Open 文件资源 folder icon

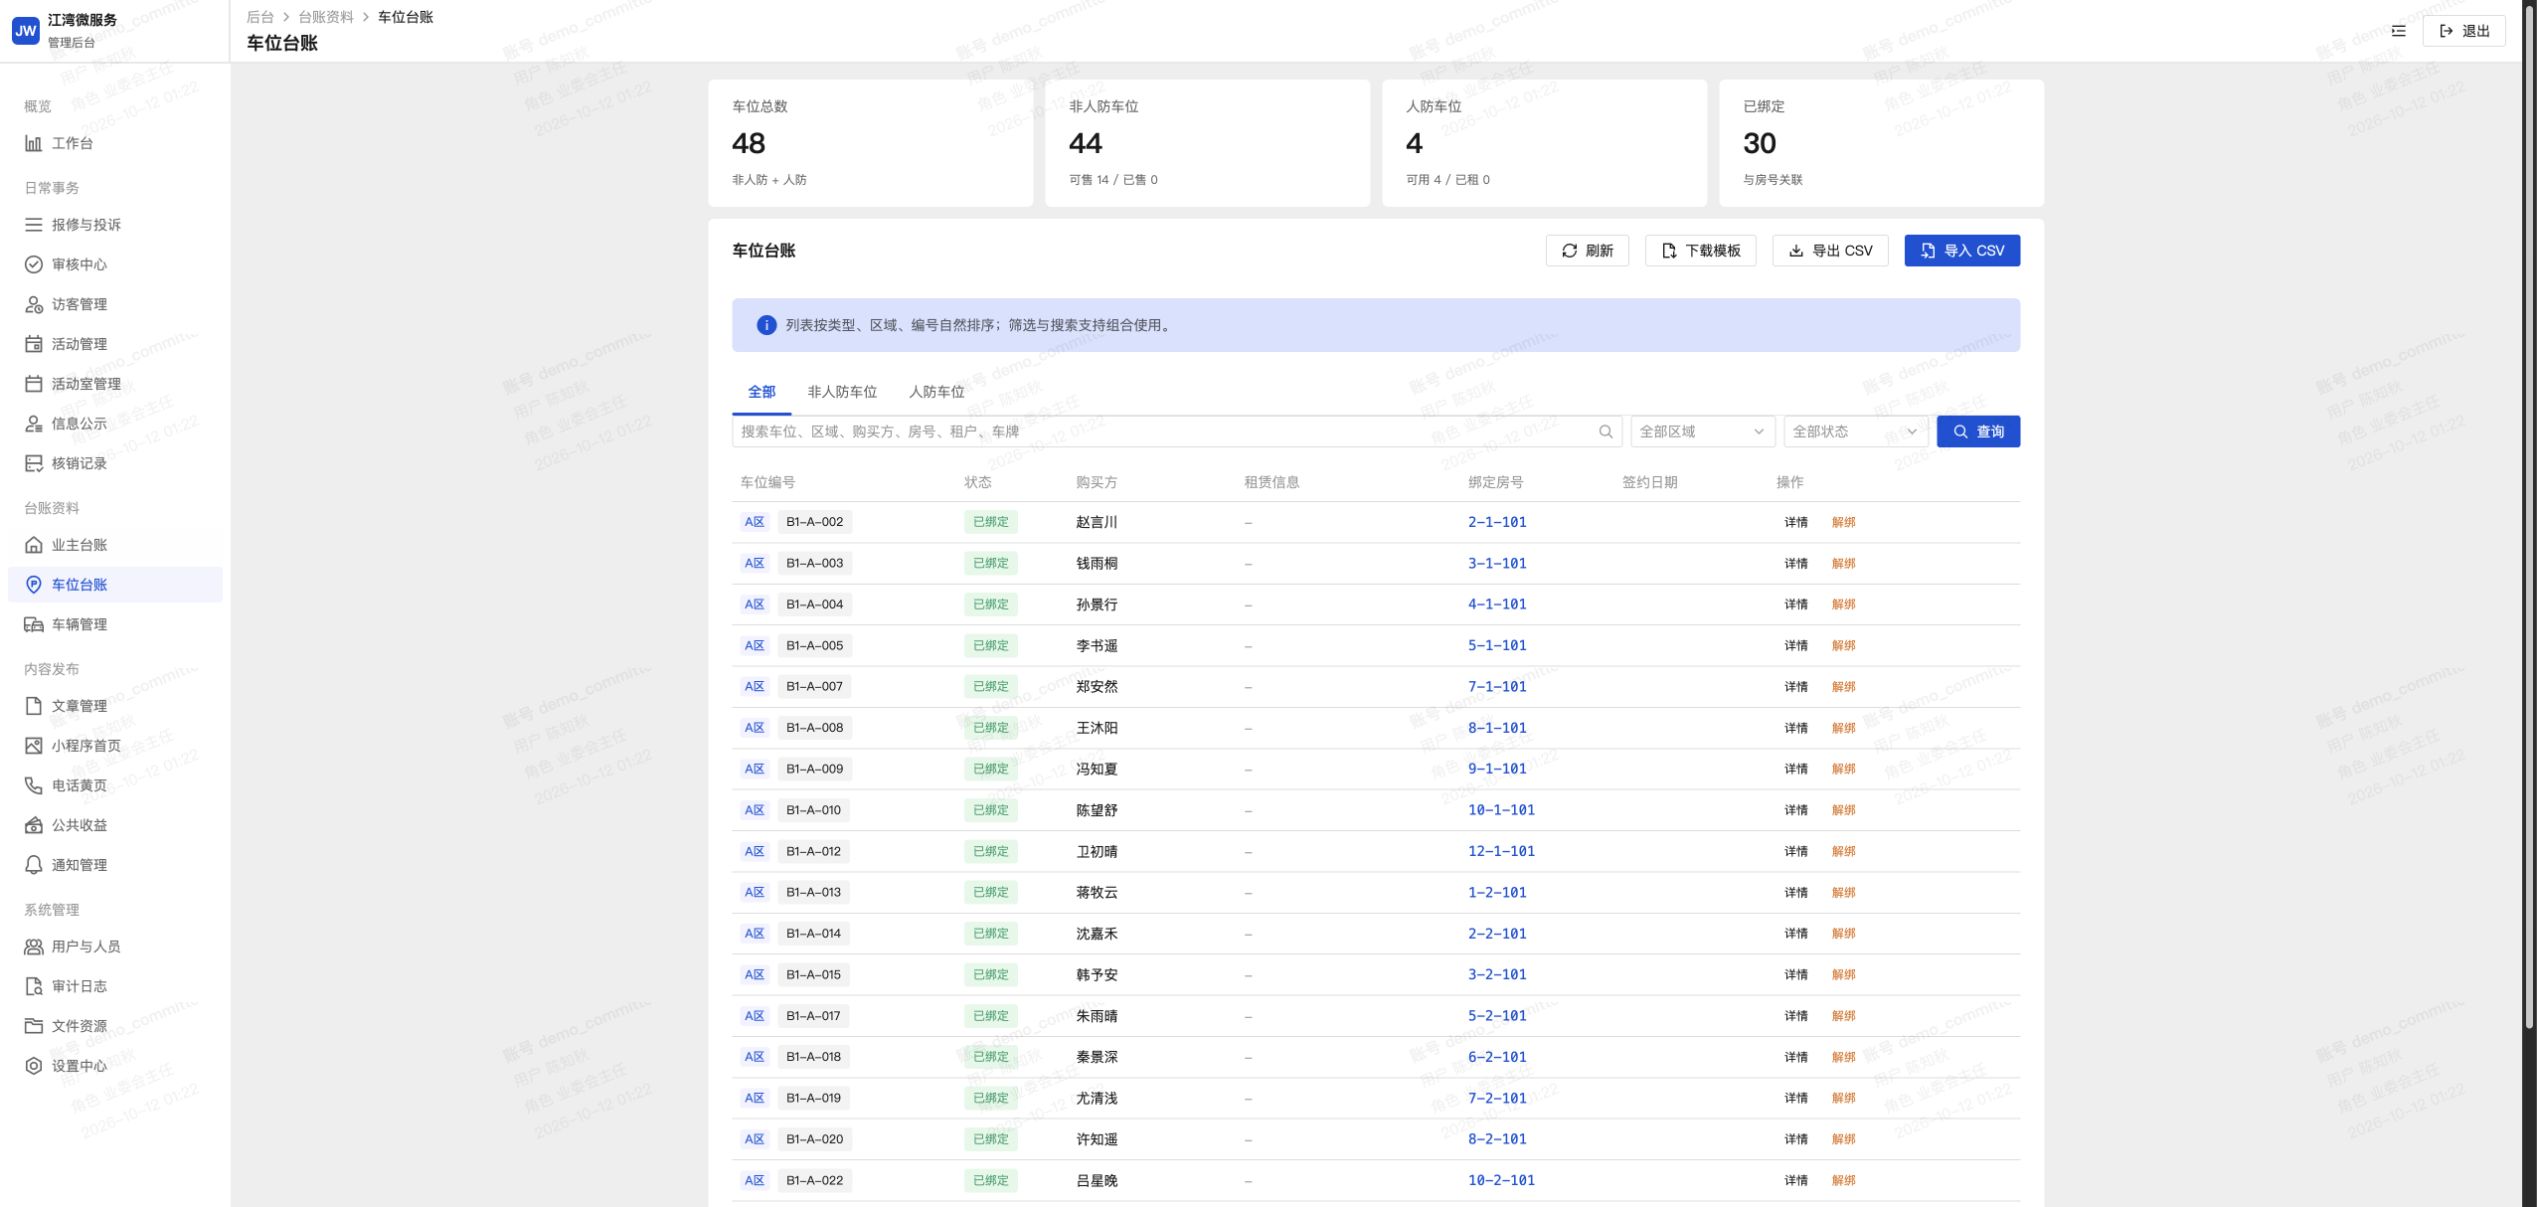(x=33, y=1026)
